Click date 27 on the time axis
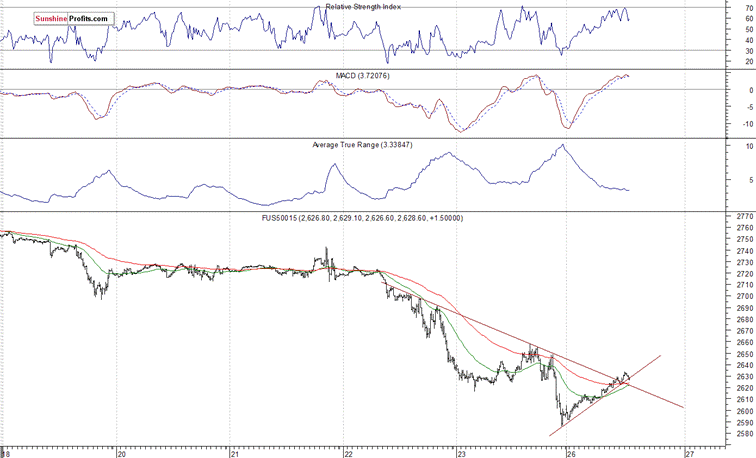756x458 pixels. pos(686,451)
